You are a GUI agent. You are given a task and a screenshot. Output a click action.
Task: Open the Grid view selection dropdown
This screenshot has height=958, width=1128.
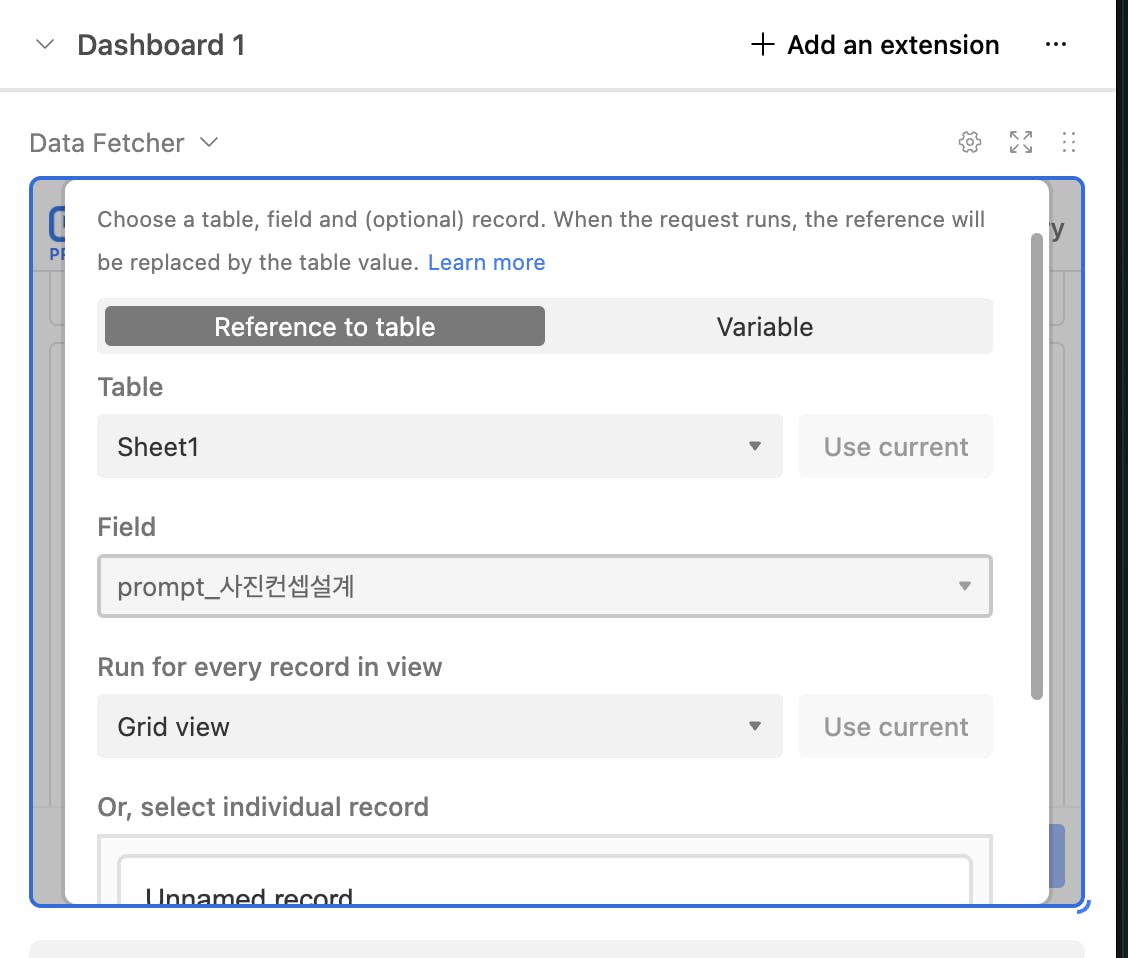tap(440, 726)
